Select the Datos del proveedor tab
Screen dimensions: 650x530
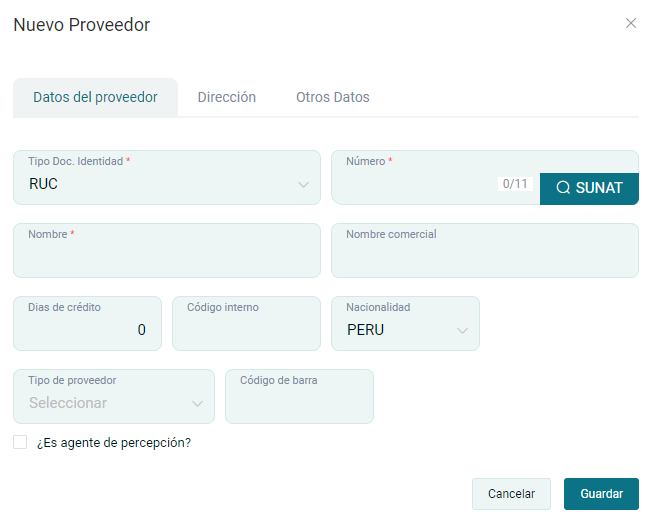(95, 97)
